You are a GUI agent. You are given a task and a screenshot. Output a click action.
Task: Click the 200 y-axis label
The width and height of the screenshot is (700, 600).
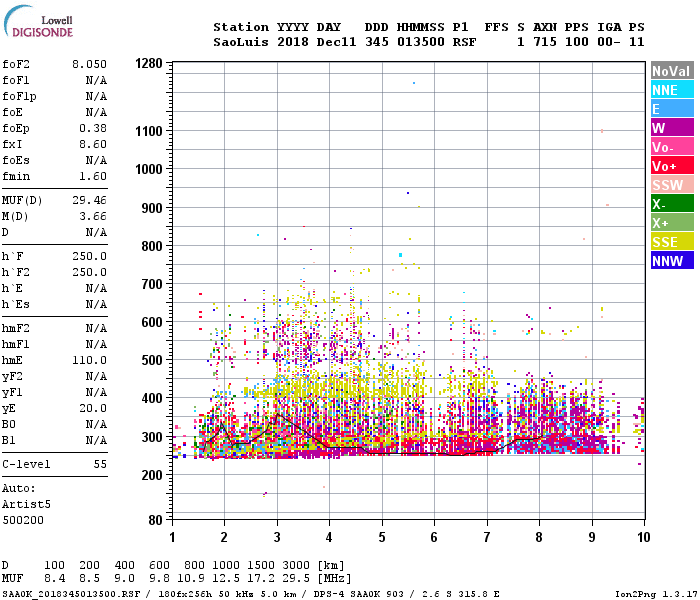click(x=152, y=475)
